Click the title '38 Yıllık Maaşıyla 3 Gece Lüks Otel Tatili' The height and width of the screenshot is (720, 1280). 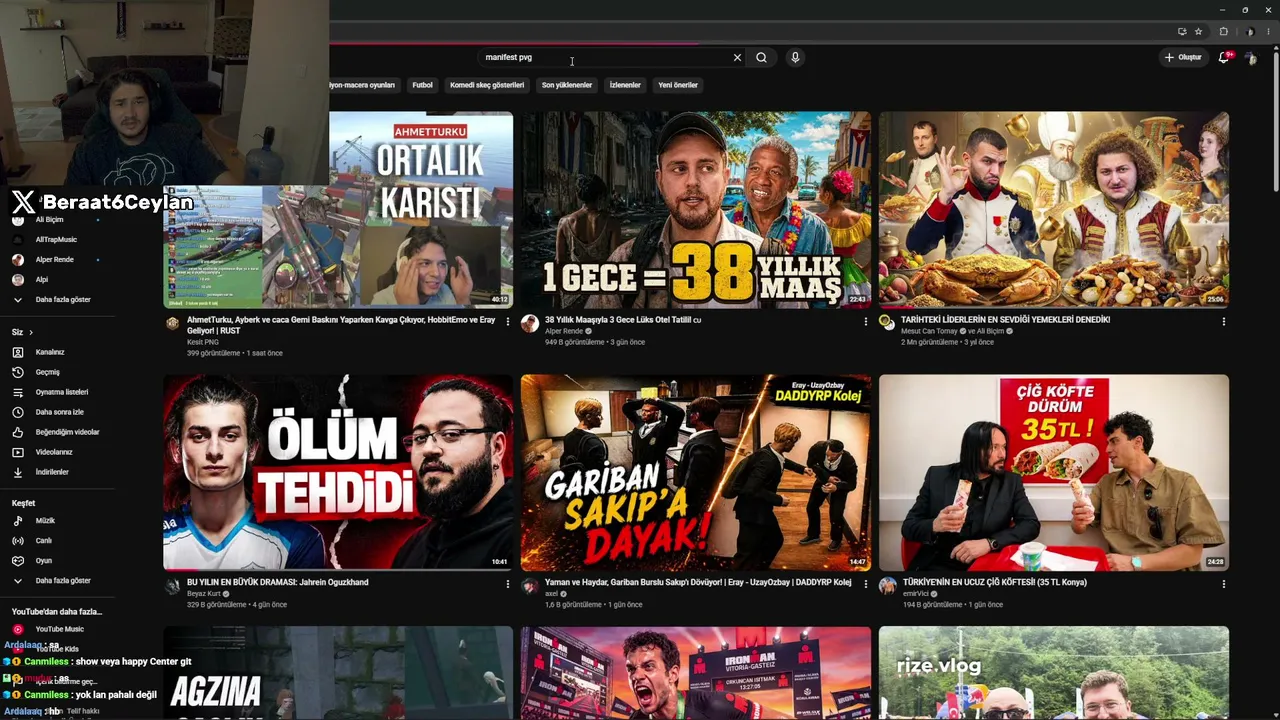pos(623,320)
